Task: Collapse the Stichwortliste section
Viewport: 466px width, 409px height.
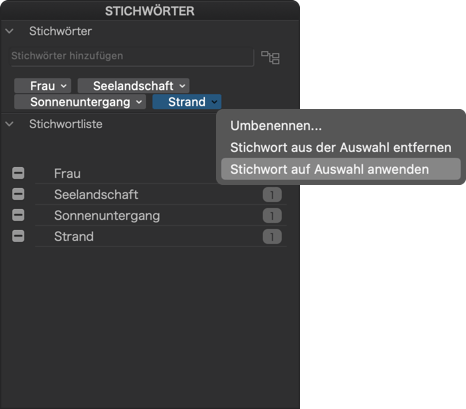Action: 9,124
